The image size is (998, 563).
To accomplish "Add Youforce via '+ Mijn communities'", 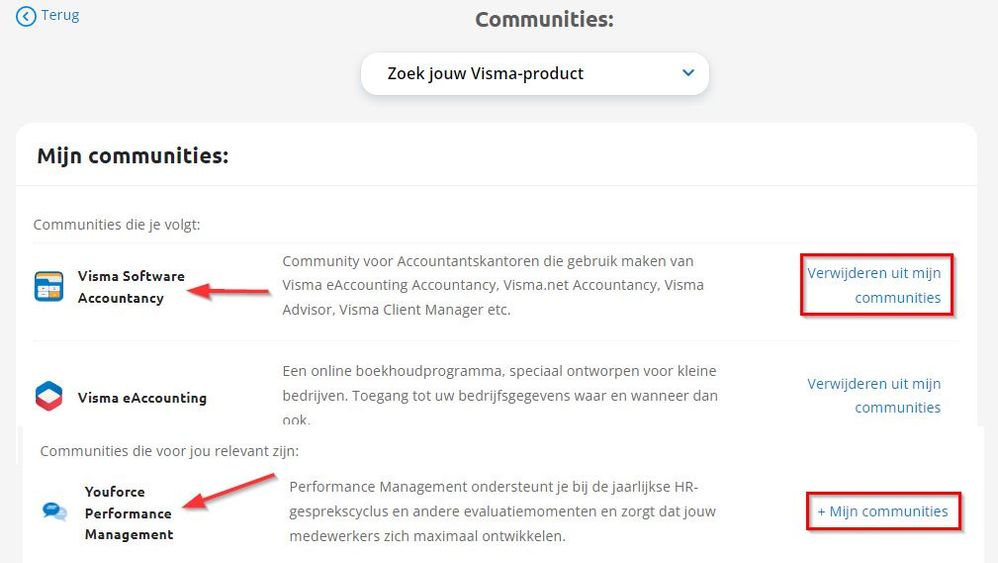I will (x=882, y=511).
